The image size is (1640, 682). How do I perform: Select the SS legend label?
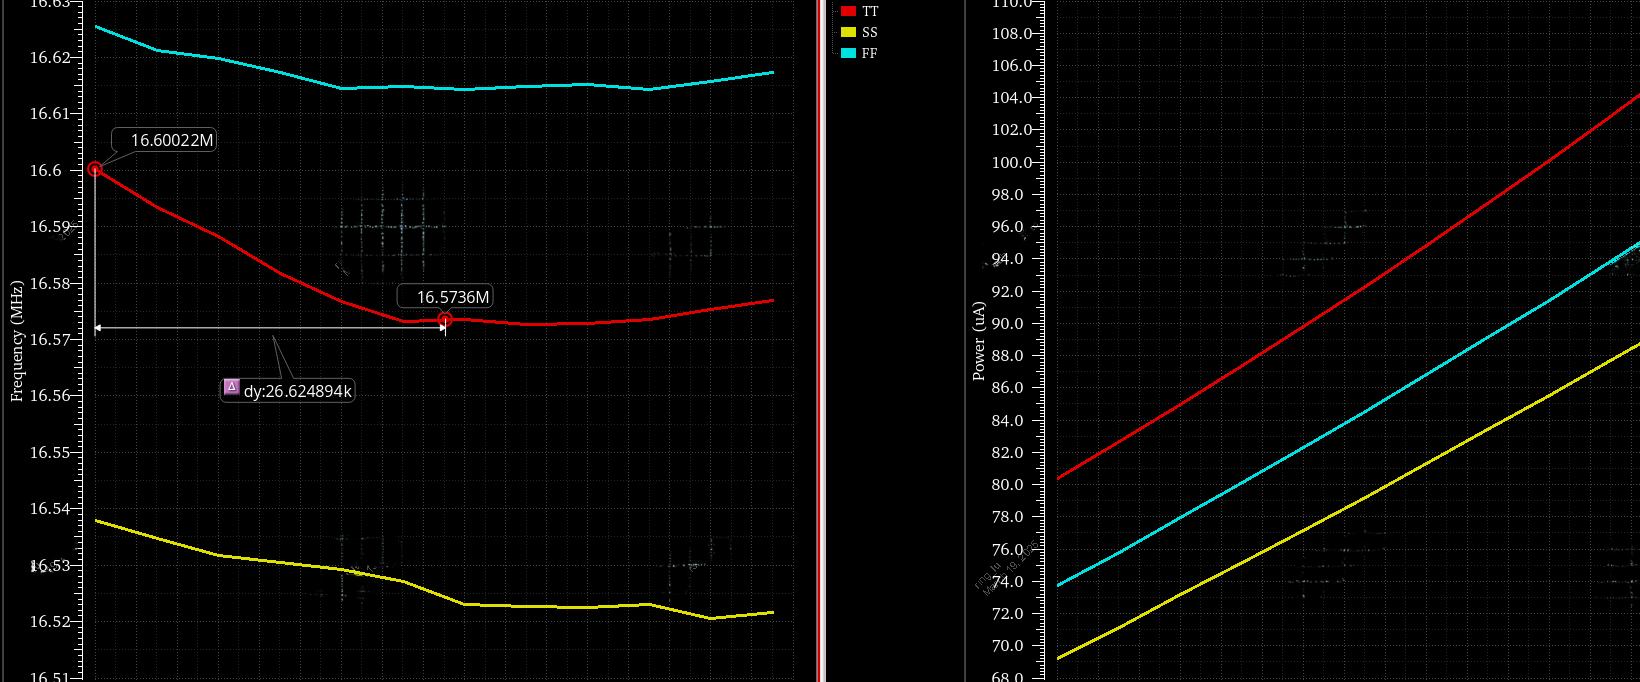coord(870,32)
